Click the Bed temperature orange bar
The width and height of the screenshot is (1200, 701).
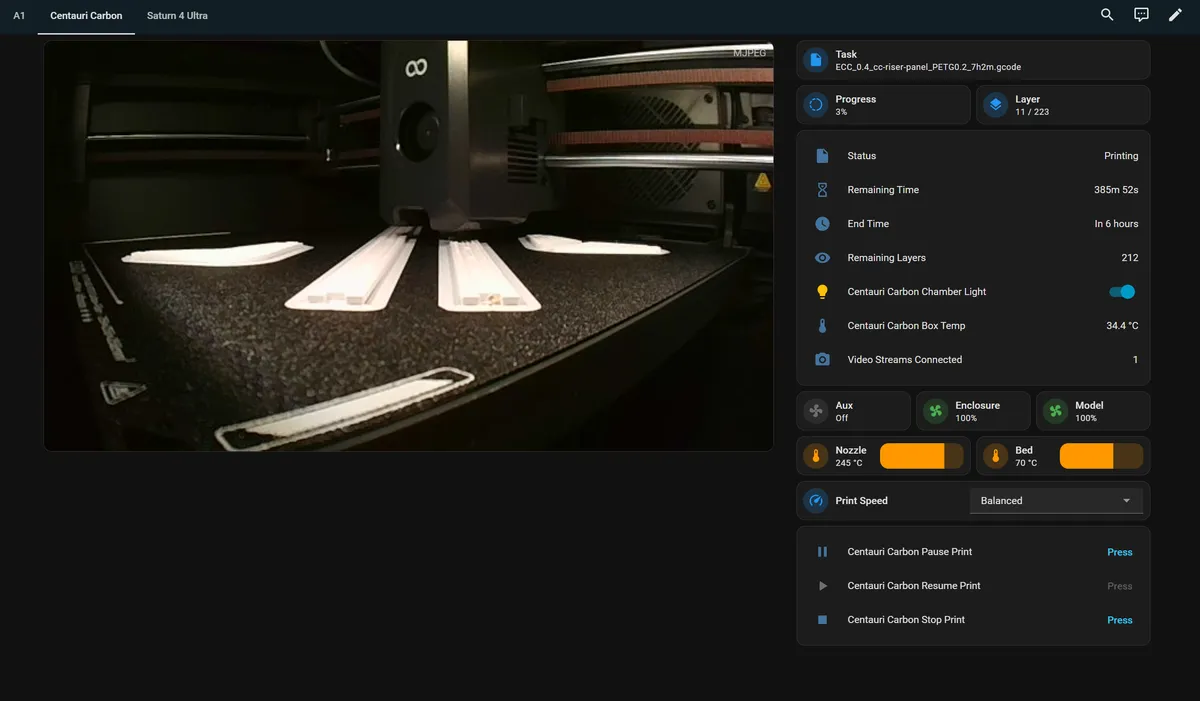1101,456
